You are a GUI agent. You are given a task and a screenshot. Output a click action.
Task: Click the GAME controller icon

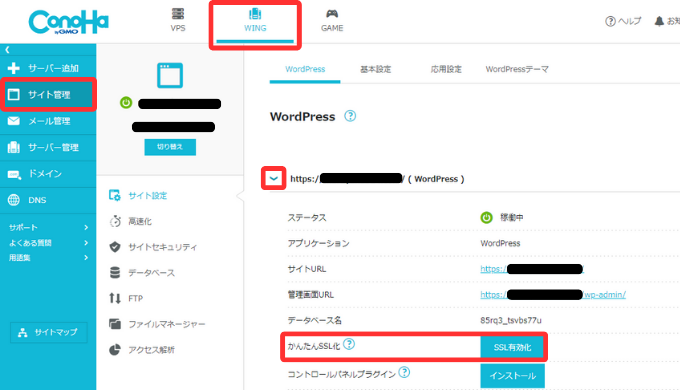[x=332, y=14]
